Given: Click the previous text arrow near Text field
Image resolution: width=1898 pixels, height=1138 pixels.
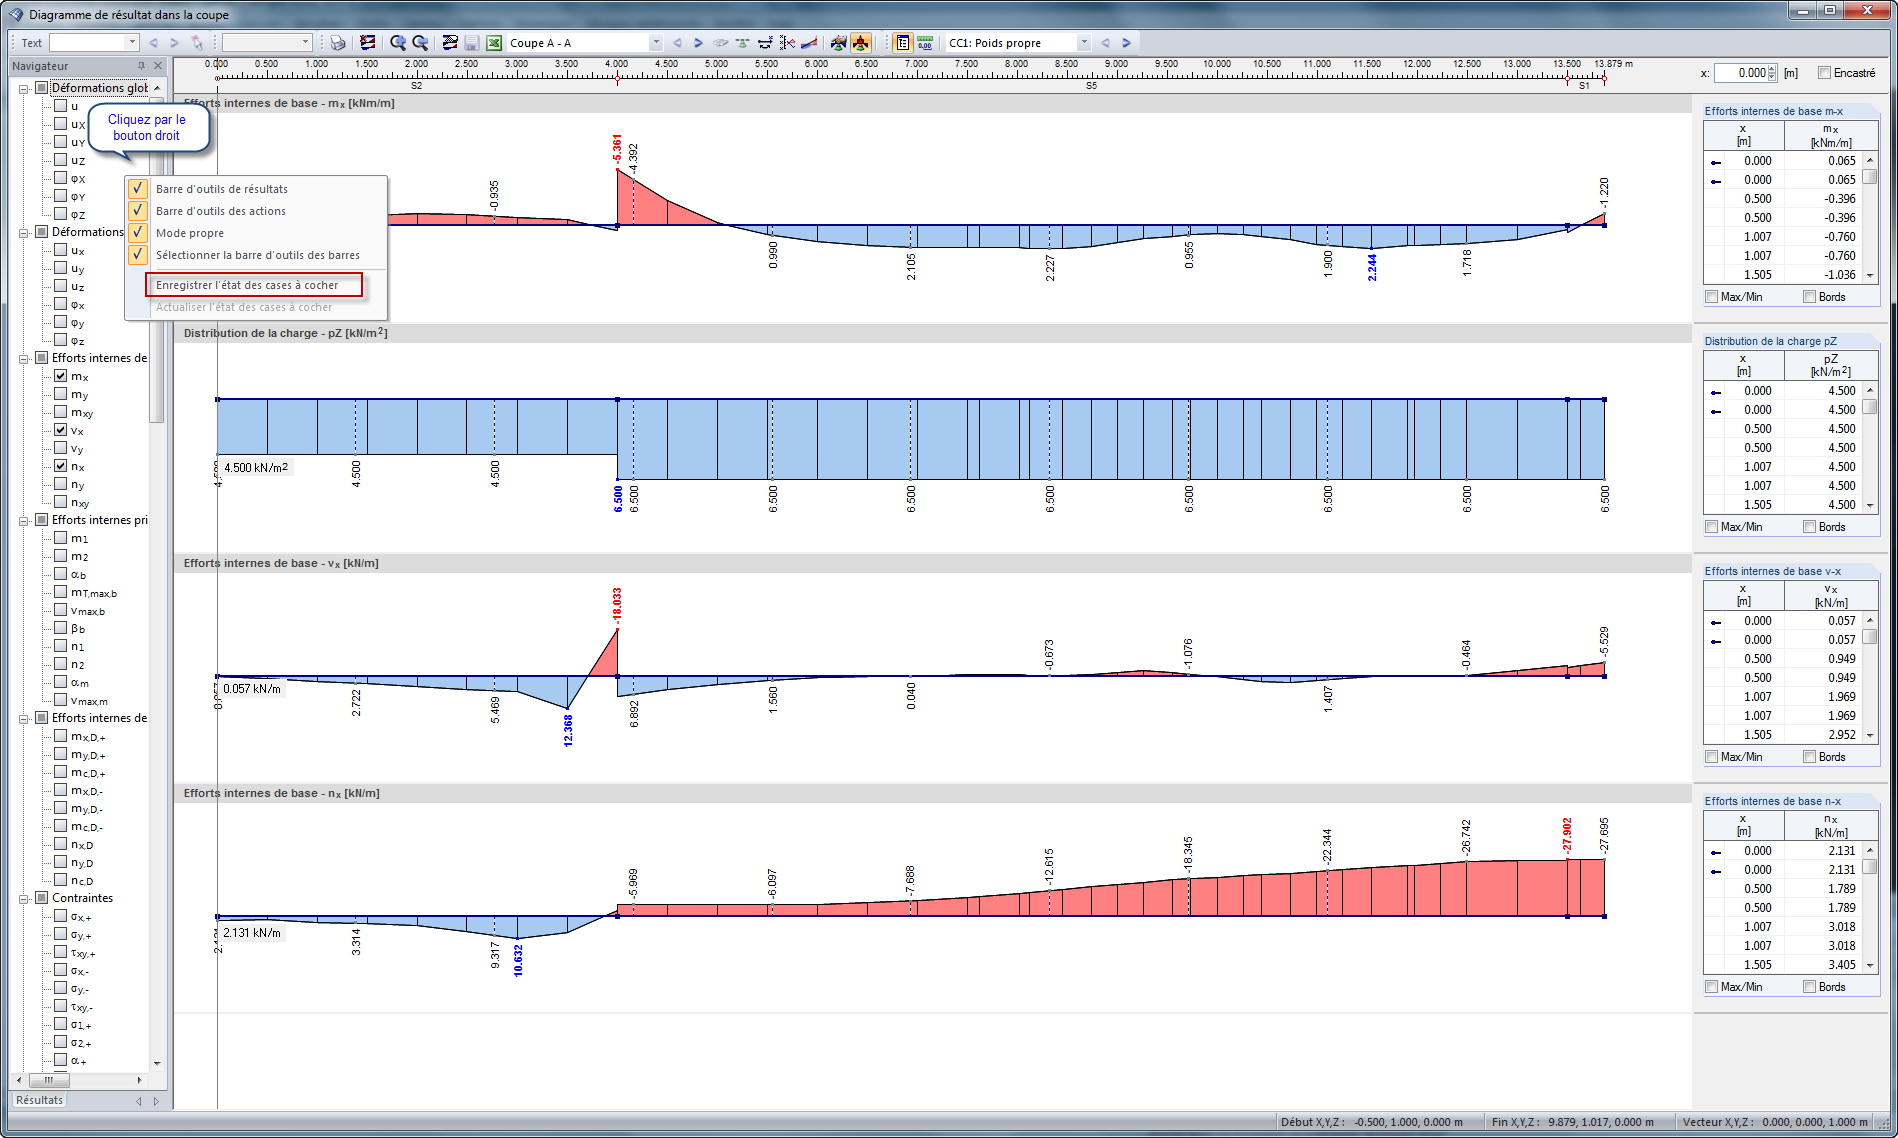Looking at the screenshot, I should click(x=153, y=43).
